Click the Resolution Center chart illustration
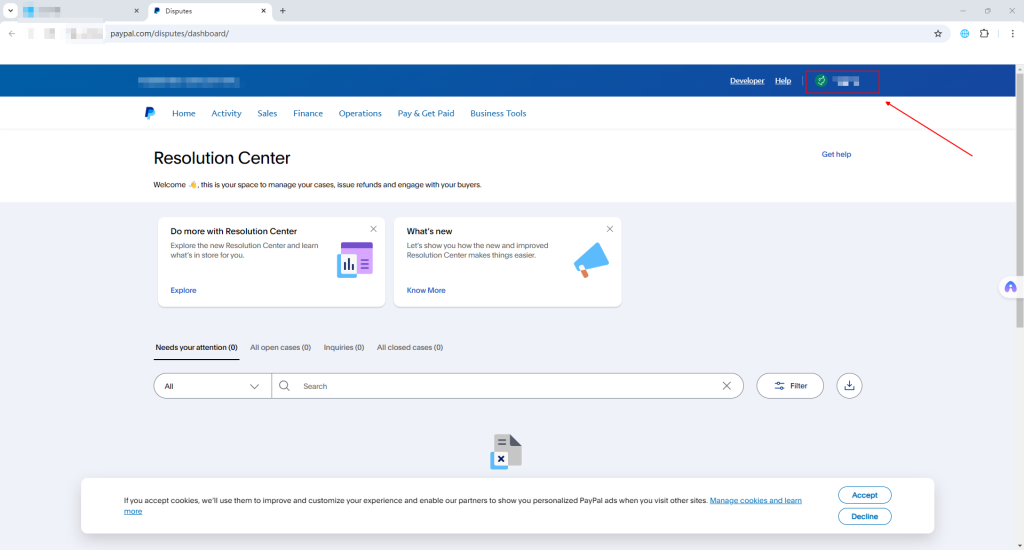This screenshot has height=550, width=1024. click(355, 260)
